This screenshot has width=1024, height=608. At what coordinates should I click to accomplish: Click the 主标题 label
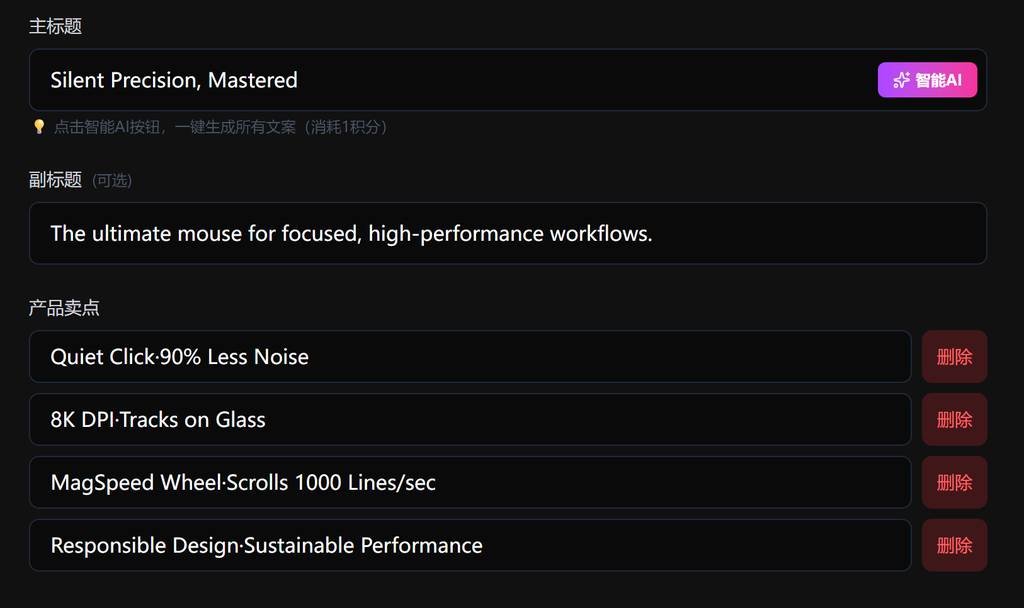point(55,26)
